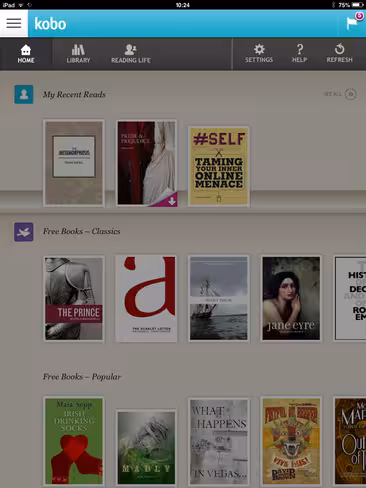Go to the Home tab
366x488 pixels.
(x=26, y=54)
